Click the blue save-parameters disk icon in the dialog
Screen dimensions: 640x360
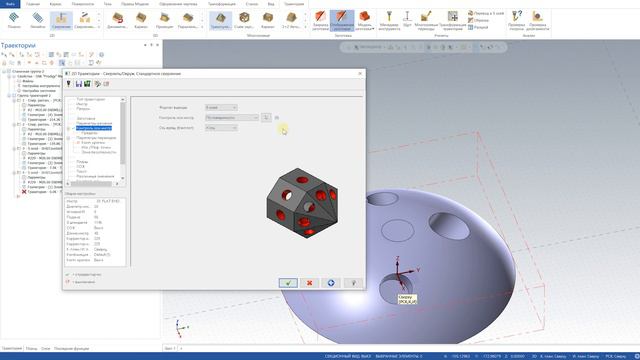[78, 84]
